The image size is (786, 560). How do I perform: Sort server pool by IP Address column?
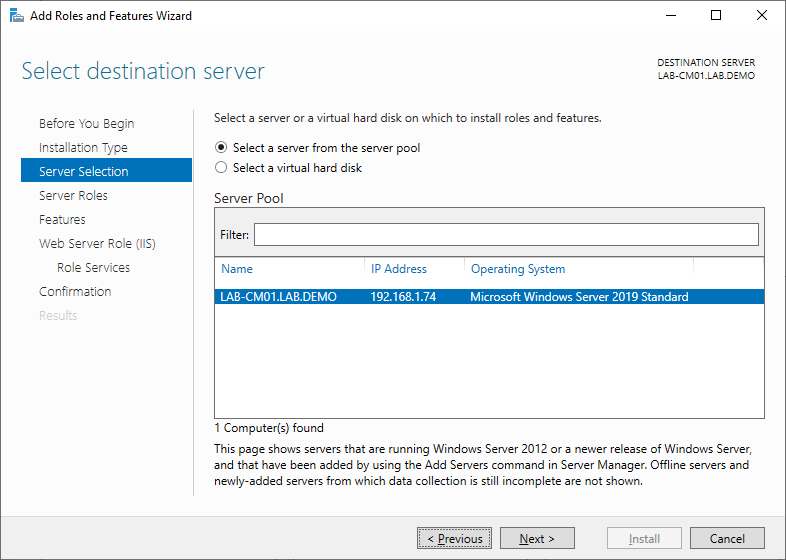click(x=398, y=269)
